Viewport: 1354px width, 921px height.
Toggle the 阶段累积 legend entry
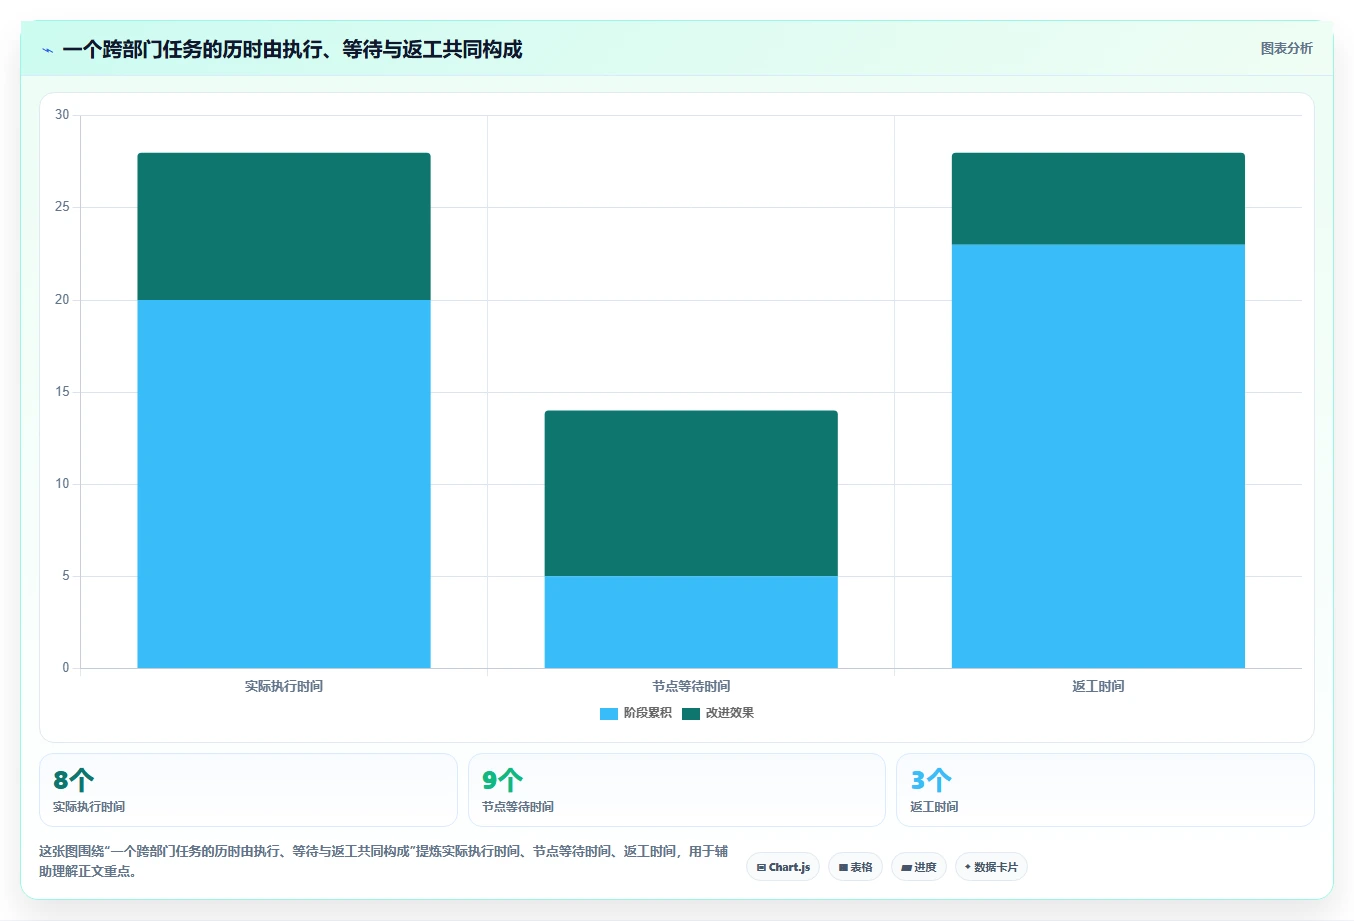click(636, 713)
